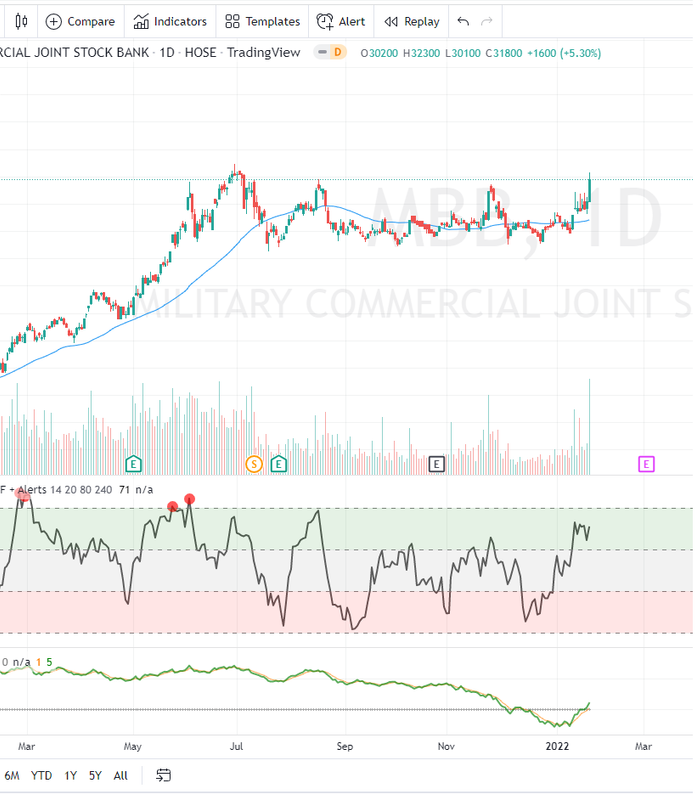Viewport: 696px width, 800px height.
Task: Select the All time range
Action: pos(121,776)
